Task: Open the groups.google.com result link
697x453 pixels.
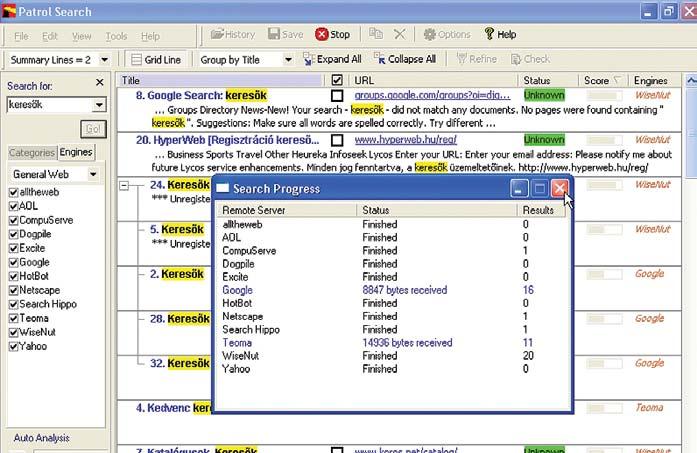Action: pos(432,95)
